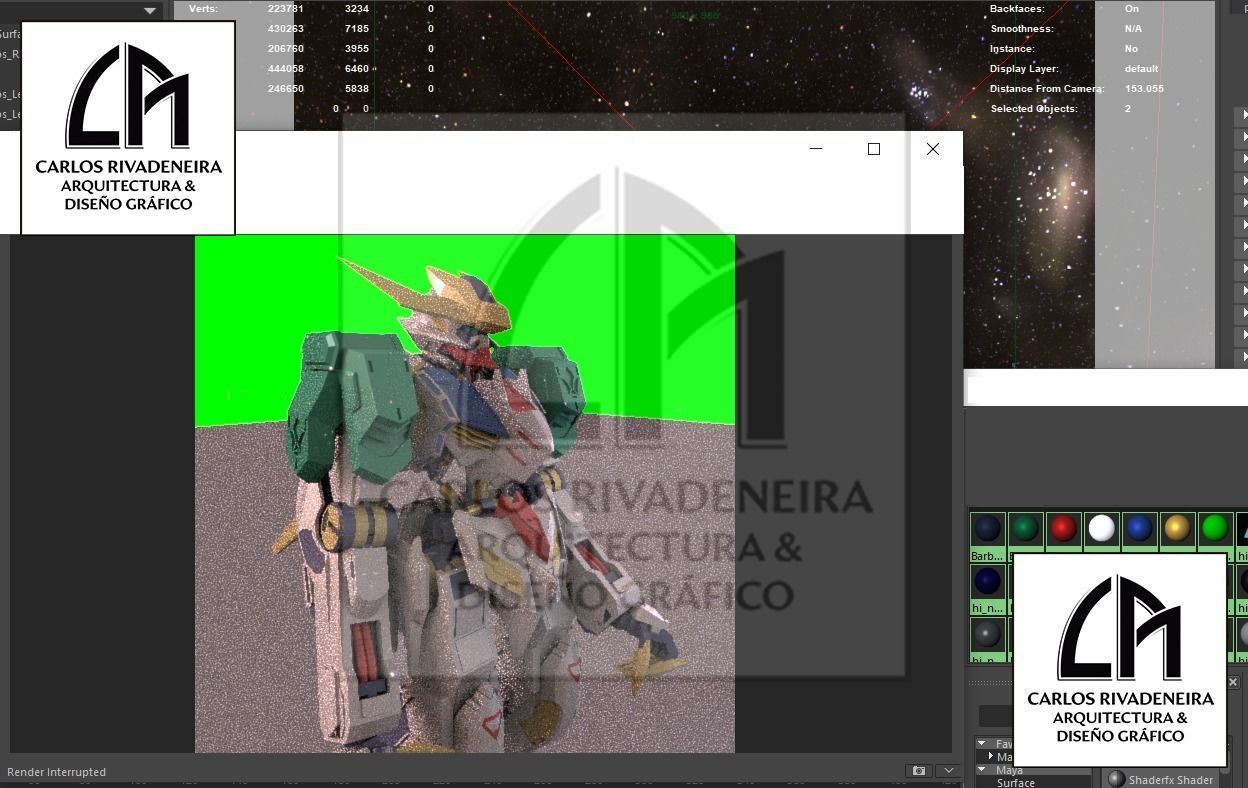Click the Smoothness: heads-up label

tap(1022, 29)
